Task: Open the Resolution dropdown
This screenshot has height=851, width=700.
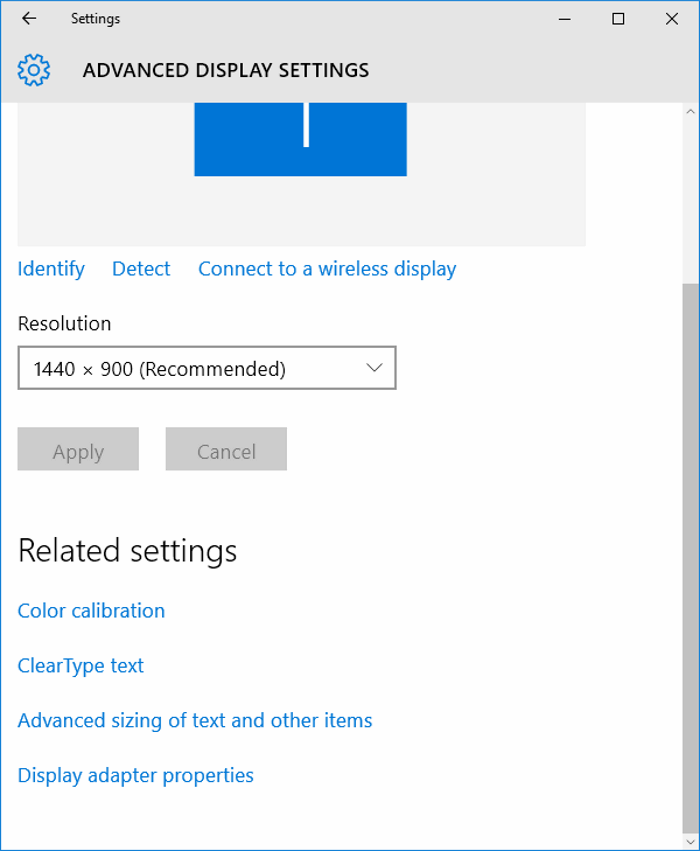Action: tap(207, 368)
